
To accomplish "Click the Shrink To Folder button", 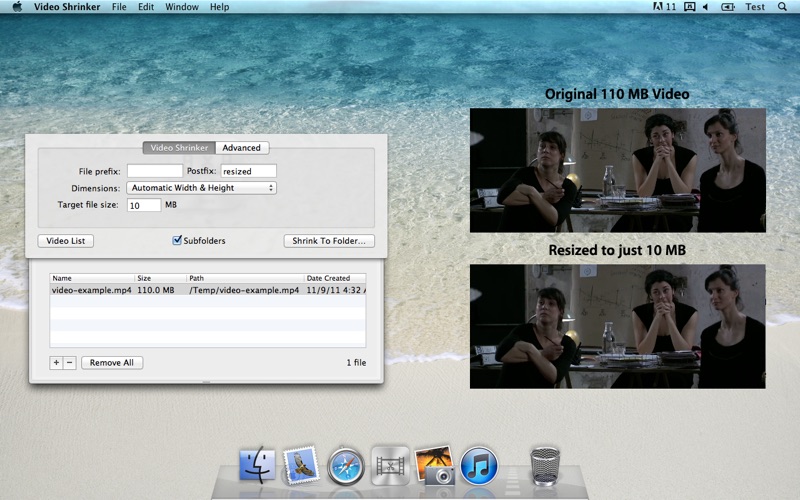I will pos(329,241).
